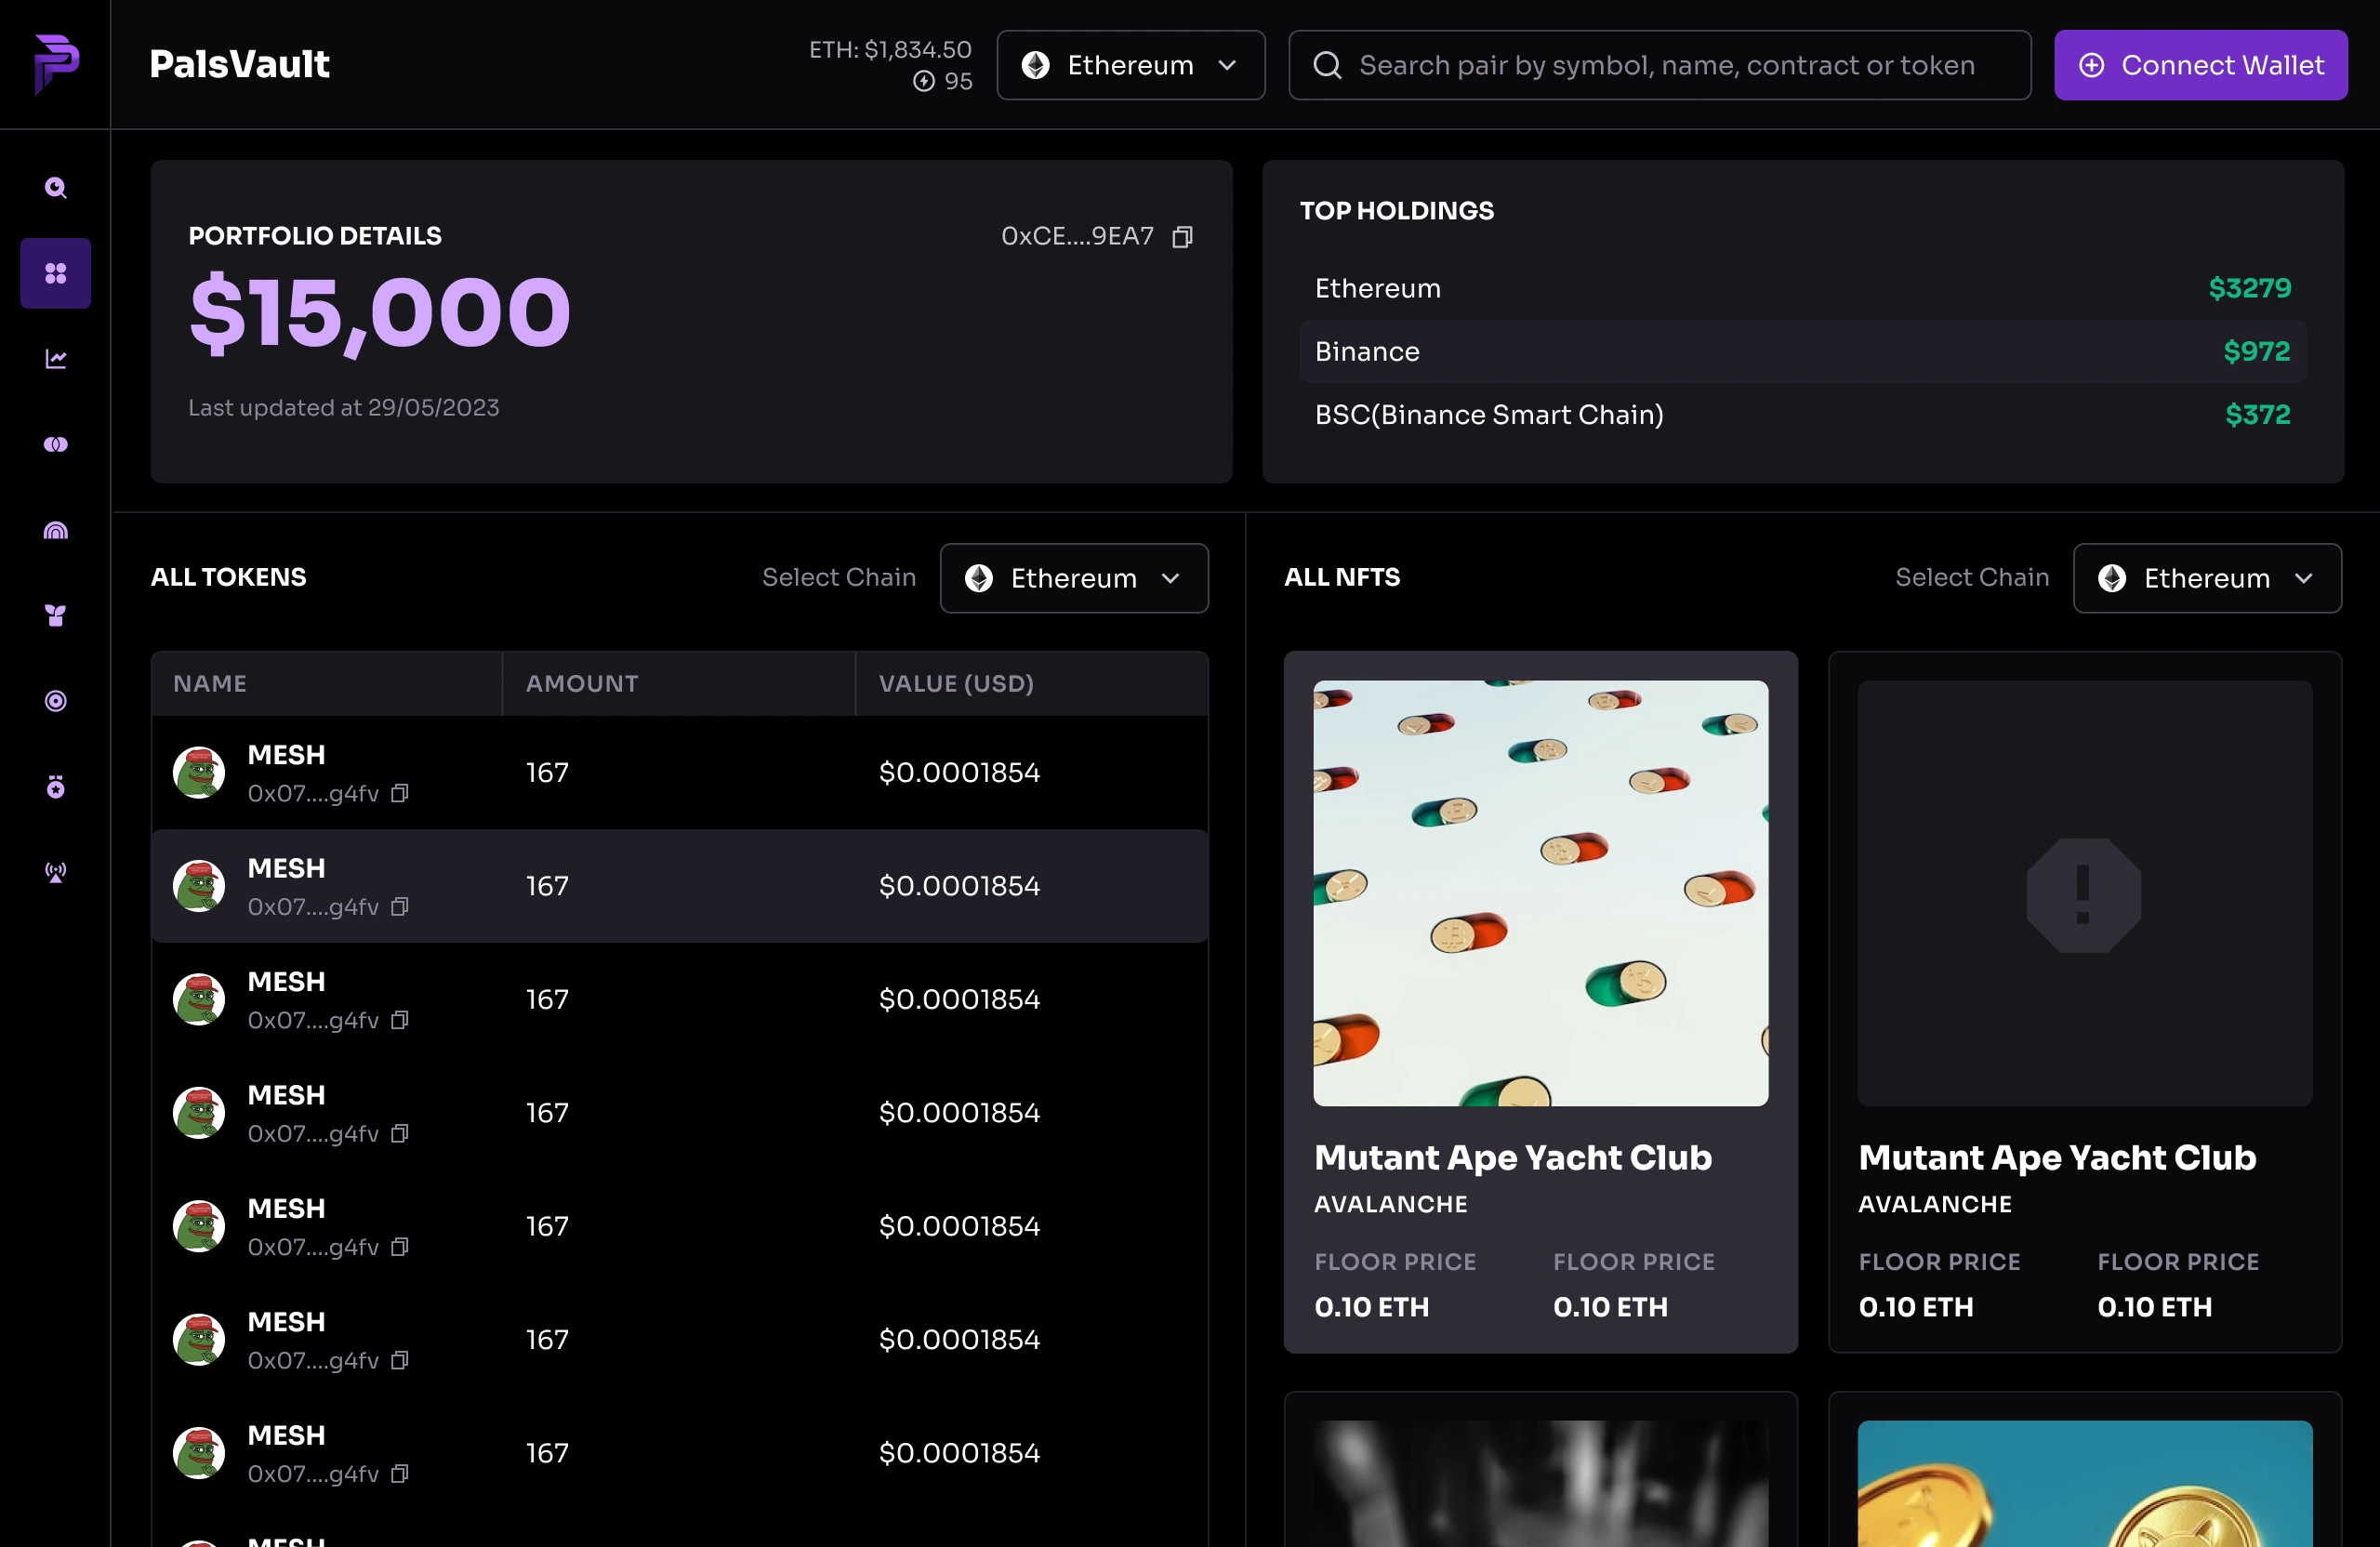Select the BSC(Binance Smart Chain) holding

tap(1802, 415)
